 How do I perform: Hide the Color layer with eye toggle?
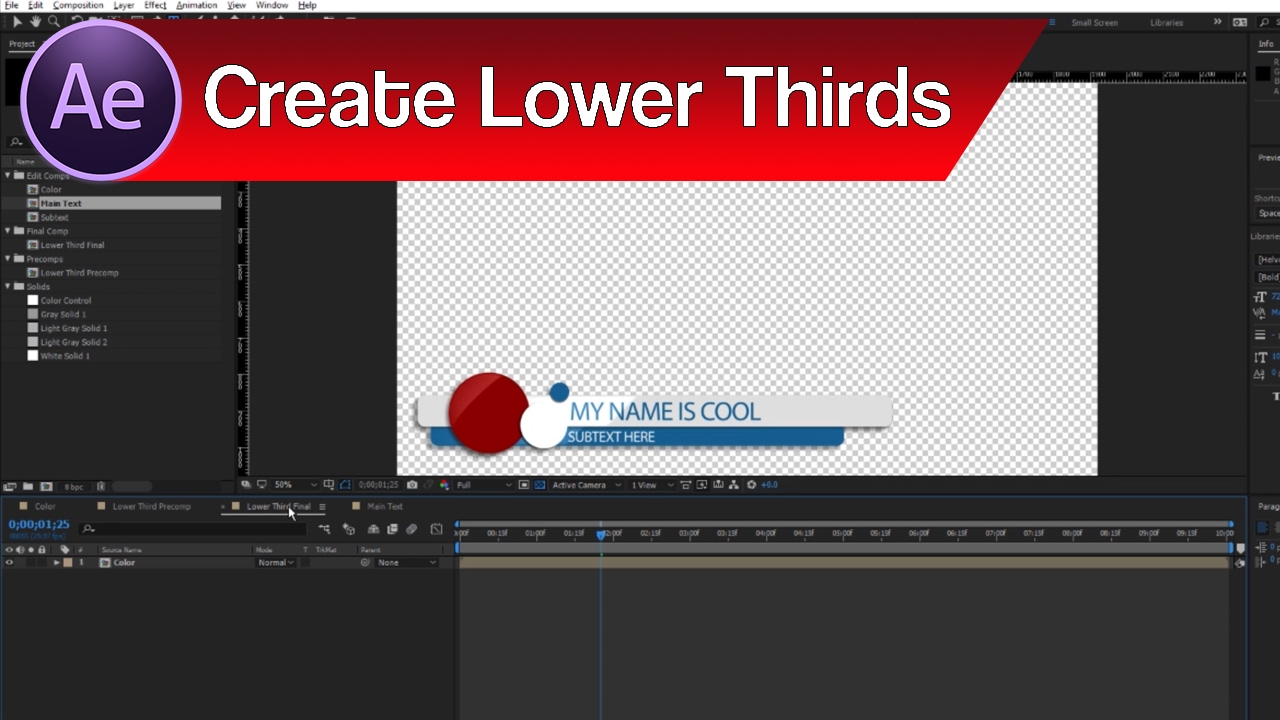point(9,563)
